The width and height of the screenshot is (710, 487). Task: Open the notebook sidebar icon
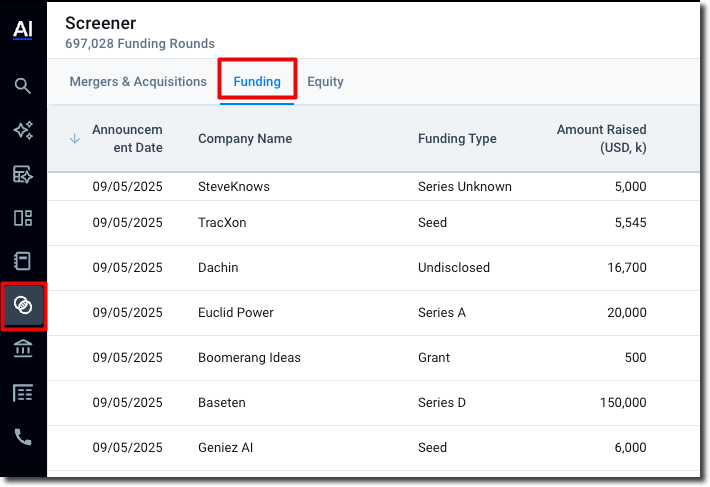coord(23,261)
